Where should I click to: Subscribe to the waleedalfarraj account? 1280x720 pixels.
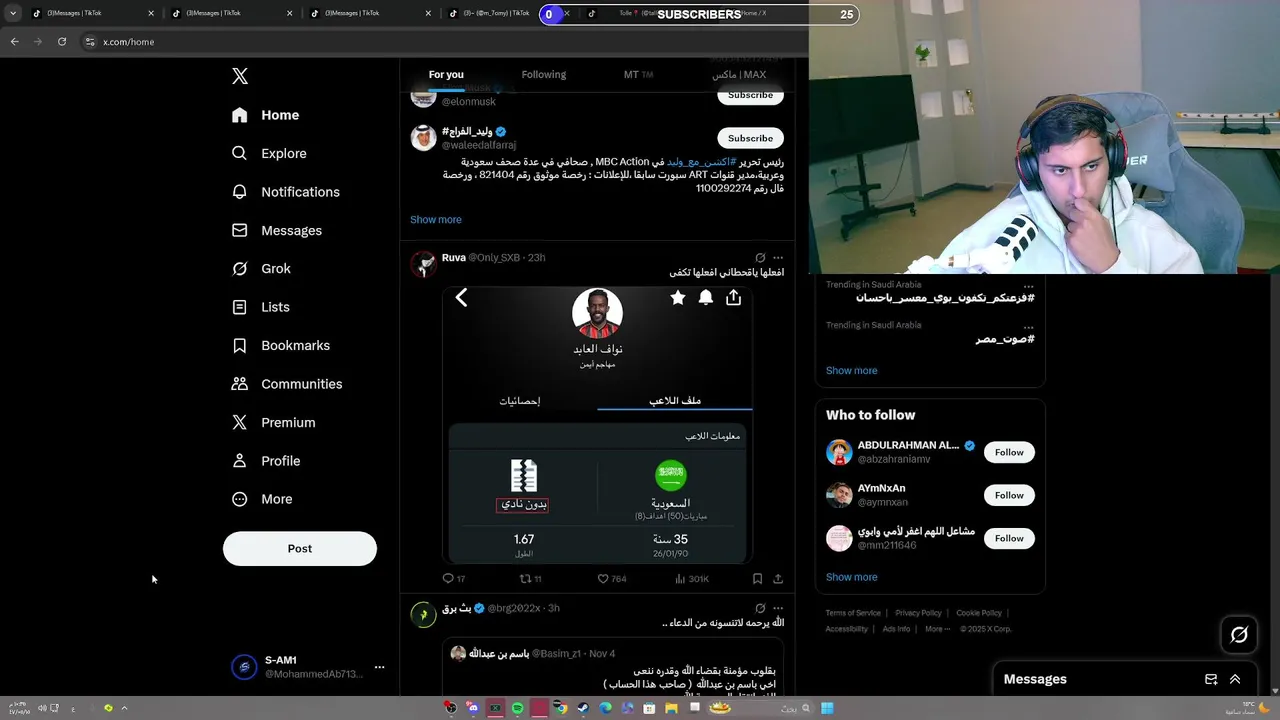click(x=750, y=138)
